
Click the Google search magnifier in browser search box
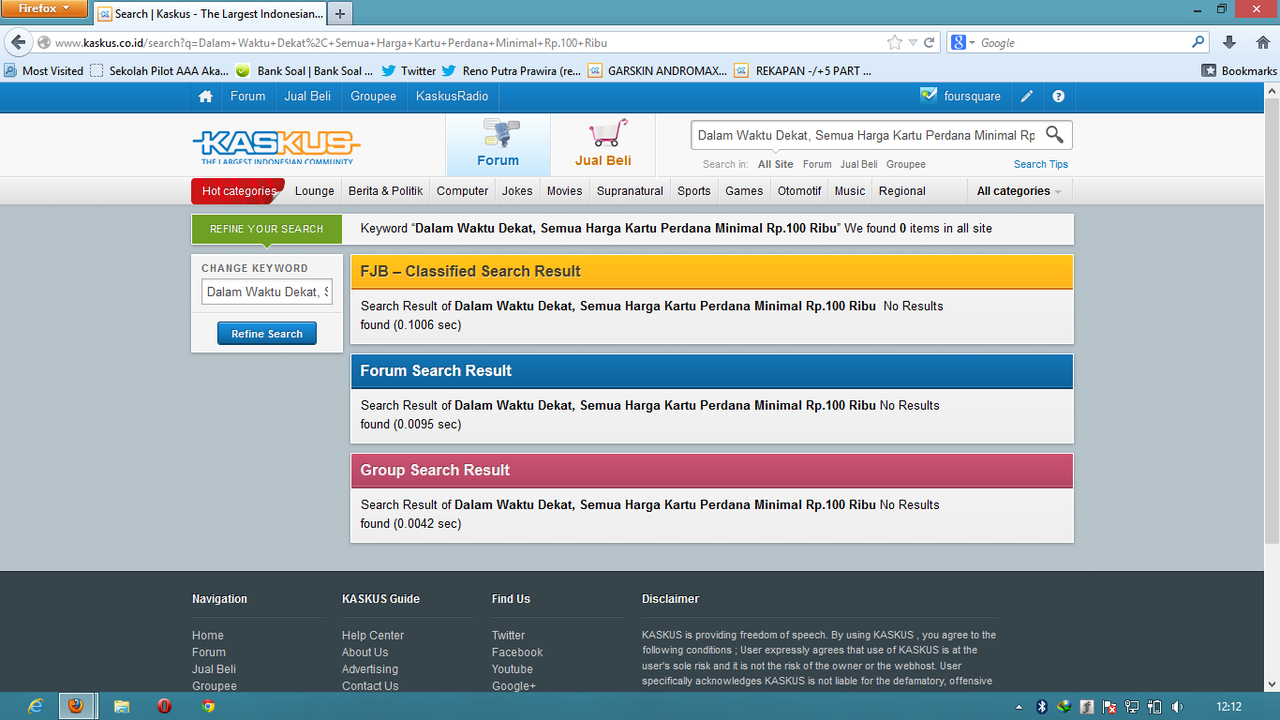(1198, 43)
